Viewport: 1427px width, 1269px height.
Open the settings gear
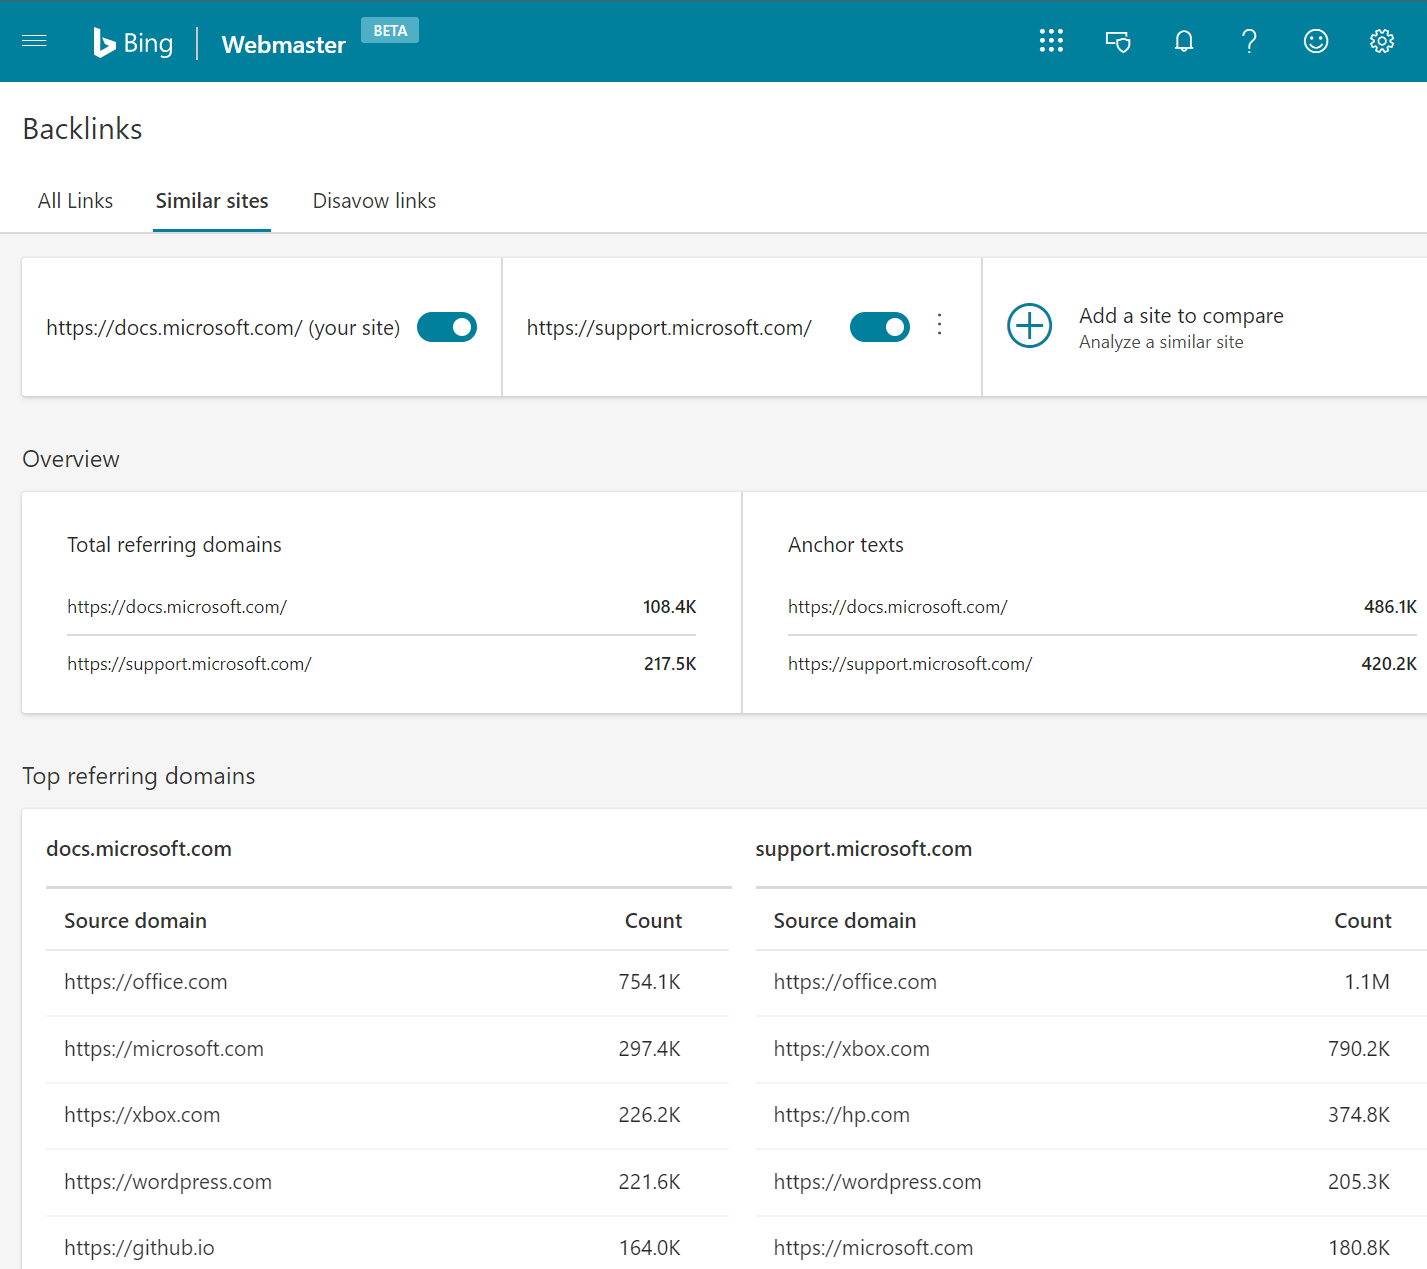point(1382,41)
